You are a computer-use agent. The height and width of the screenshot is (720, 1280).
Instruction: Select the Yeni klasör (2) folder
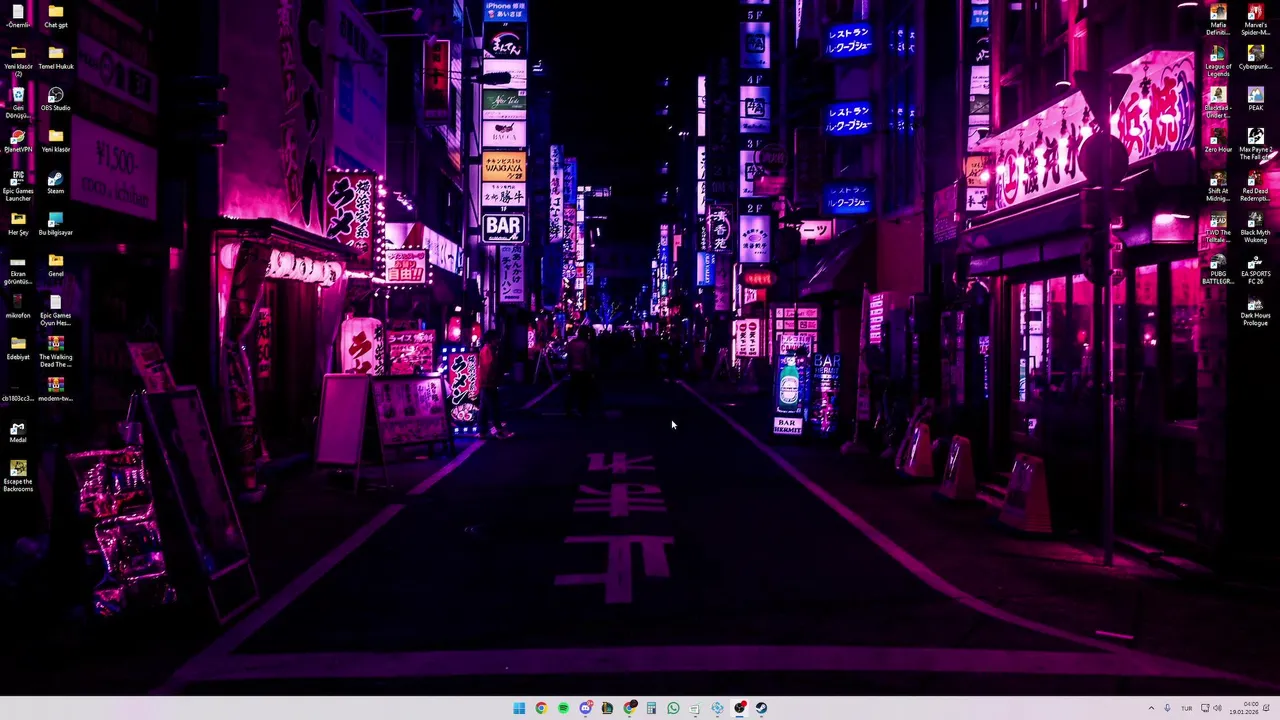(18, 61)
